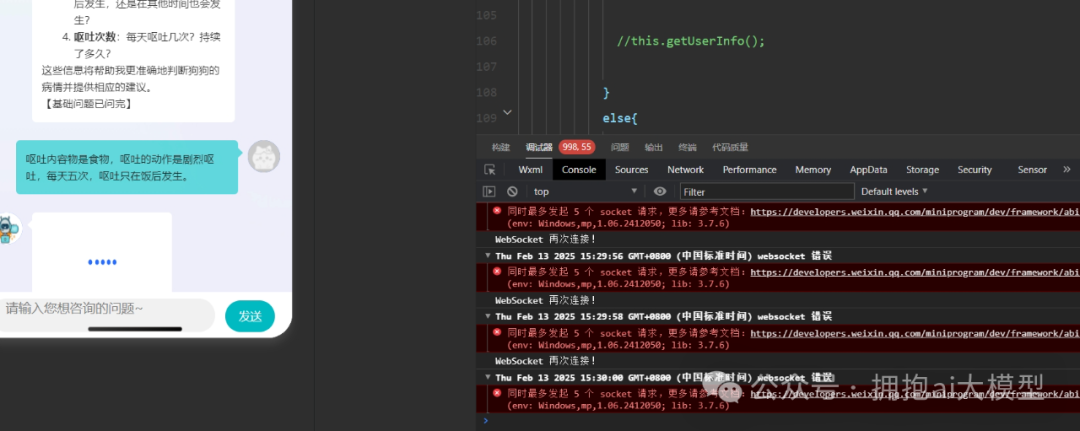1080x431 pixels.
Task: Open the Default levels dropdown
Action: point(894,191)
